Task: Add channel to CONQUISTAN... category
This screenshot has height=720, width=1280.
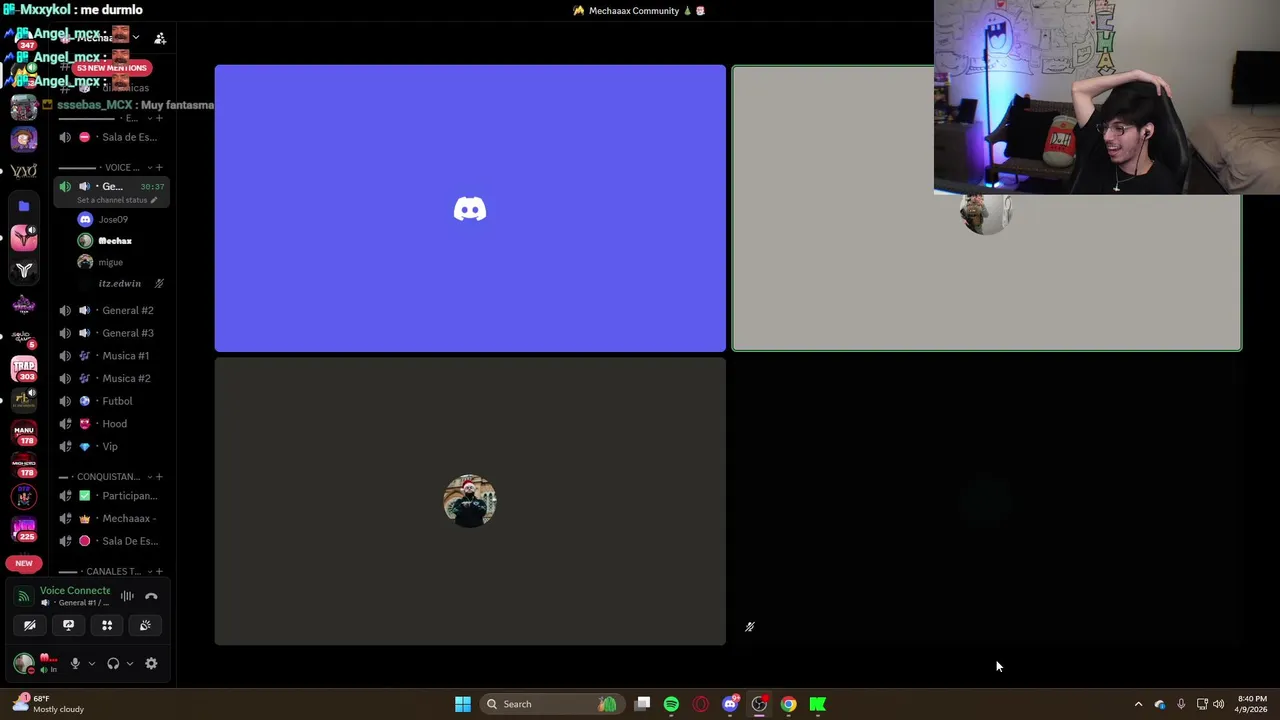Action: coord(159,477)
